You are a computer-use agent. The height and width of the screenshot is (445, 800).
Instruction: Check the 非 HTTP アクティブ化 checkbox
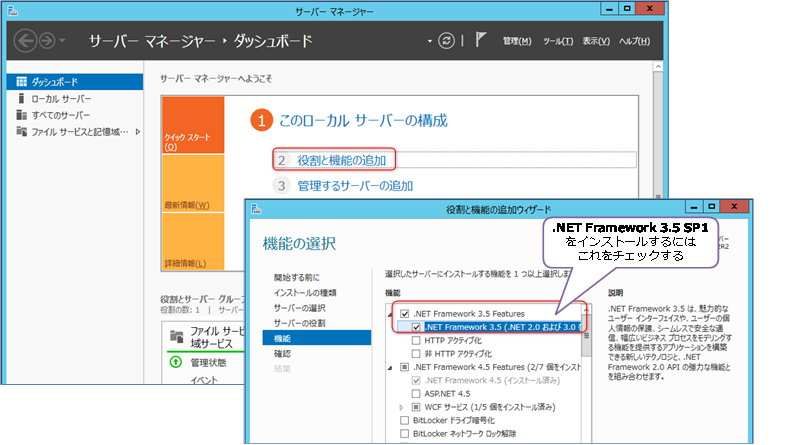coord(416,354)
